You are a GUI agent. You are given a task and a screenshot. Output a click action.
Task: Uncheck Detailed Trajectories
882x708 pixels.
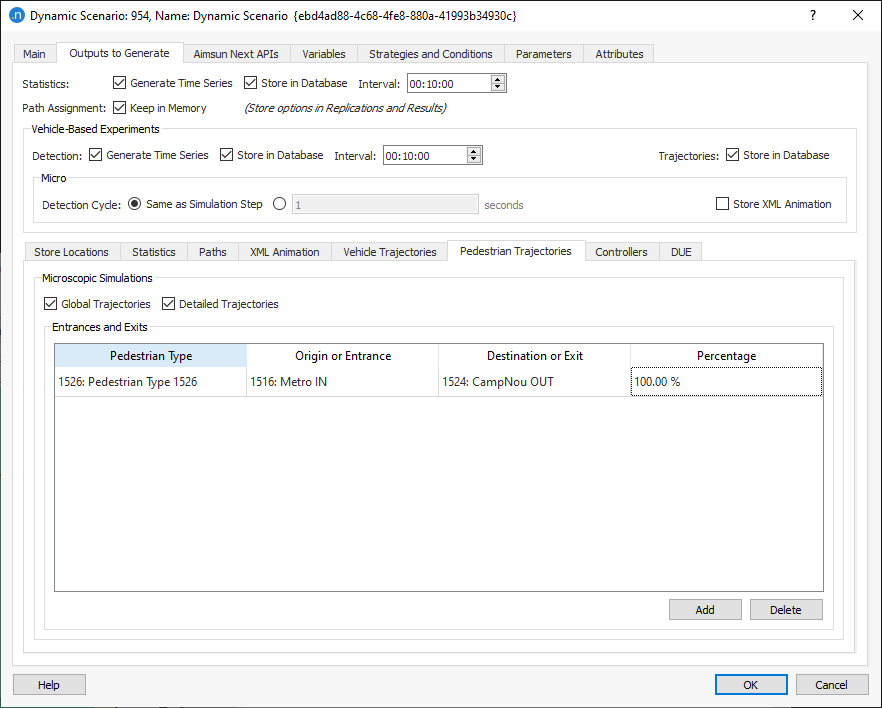point(168,303)
